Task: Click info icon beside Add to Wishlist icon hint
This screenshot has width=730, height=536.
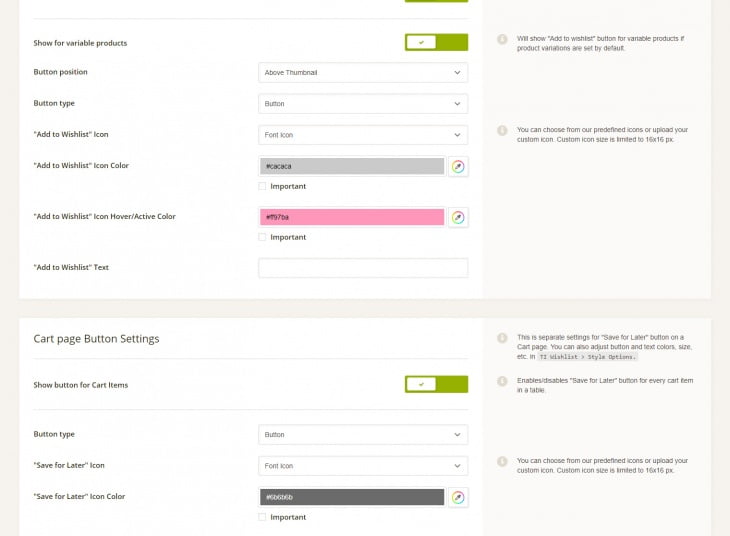Action: click(x=502, y=130)
